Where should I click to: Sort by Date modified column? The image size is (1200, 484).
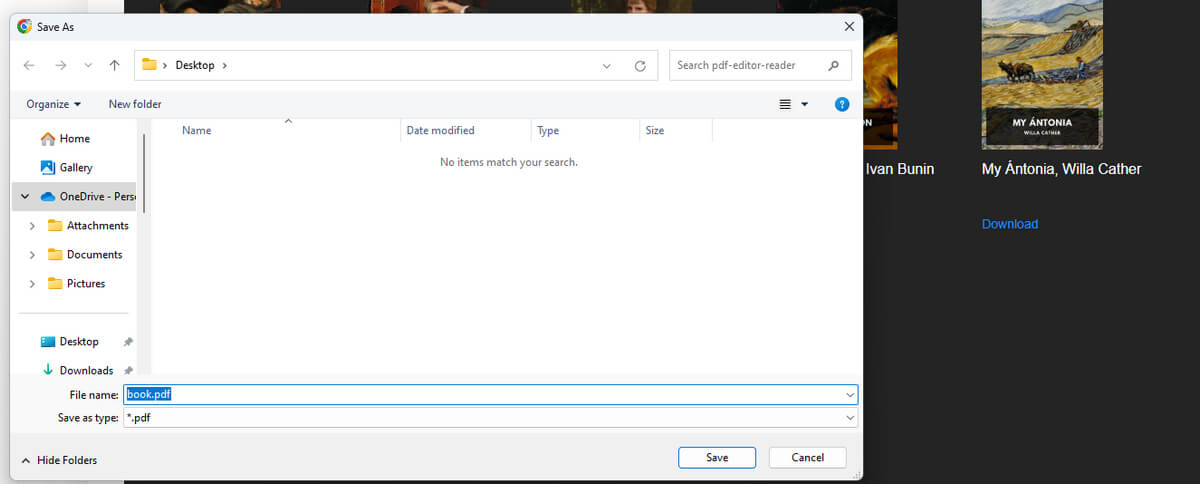pos(440,131)
